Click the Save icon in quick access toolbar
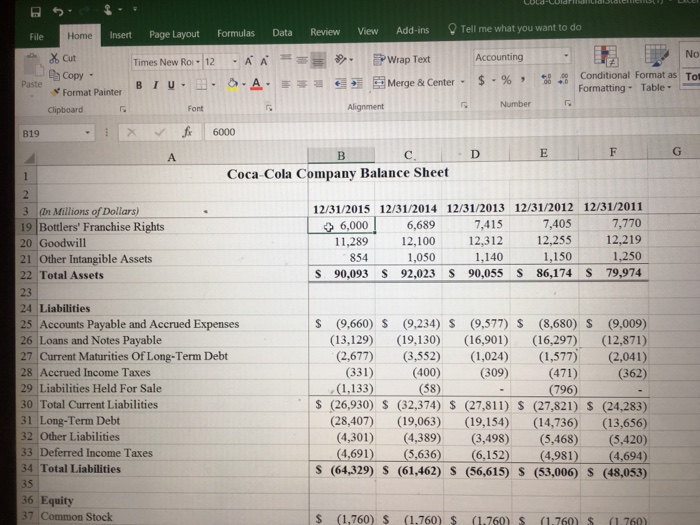700x525 pixels. pos(36,12)
